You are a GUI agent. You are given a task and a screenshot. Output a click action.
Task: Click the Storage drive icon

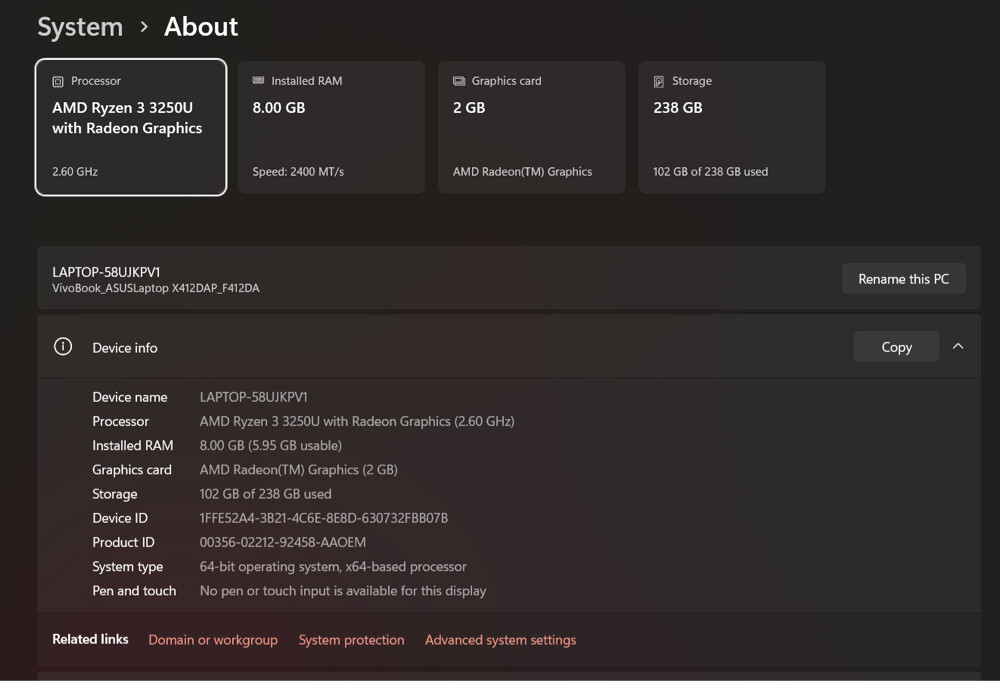tap(659, 82)
